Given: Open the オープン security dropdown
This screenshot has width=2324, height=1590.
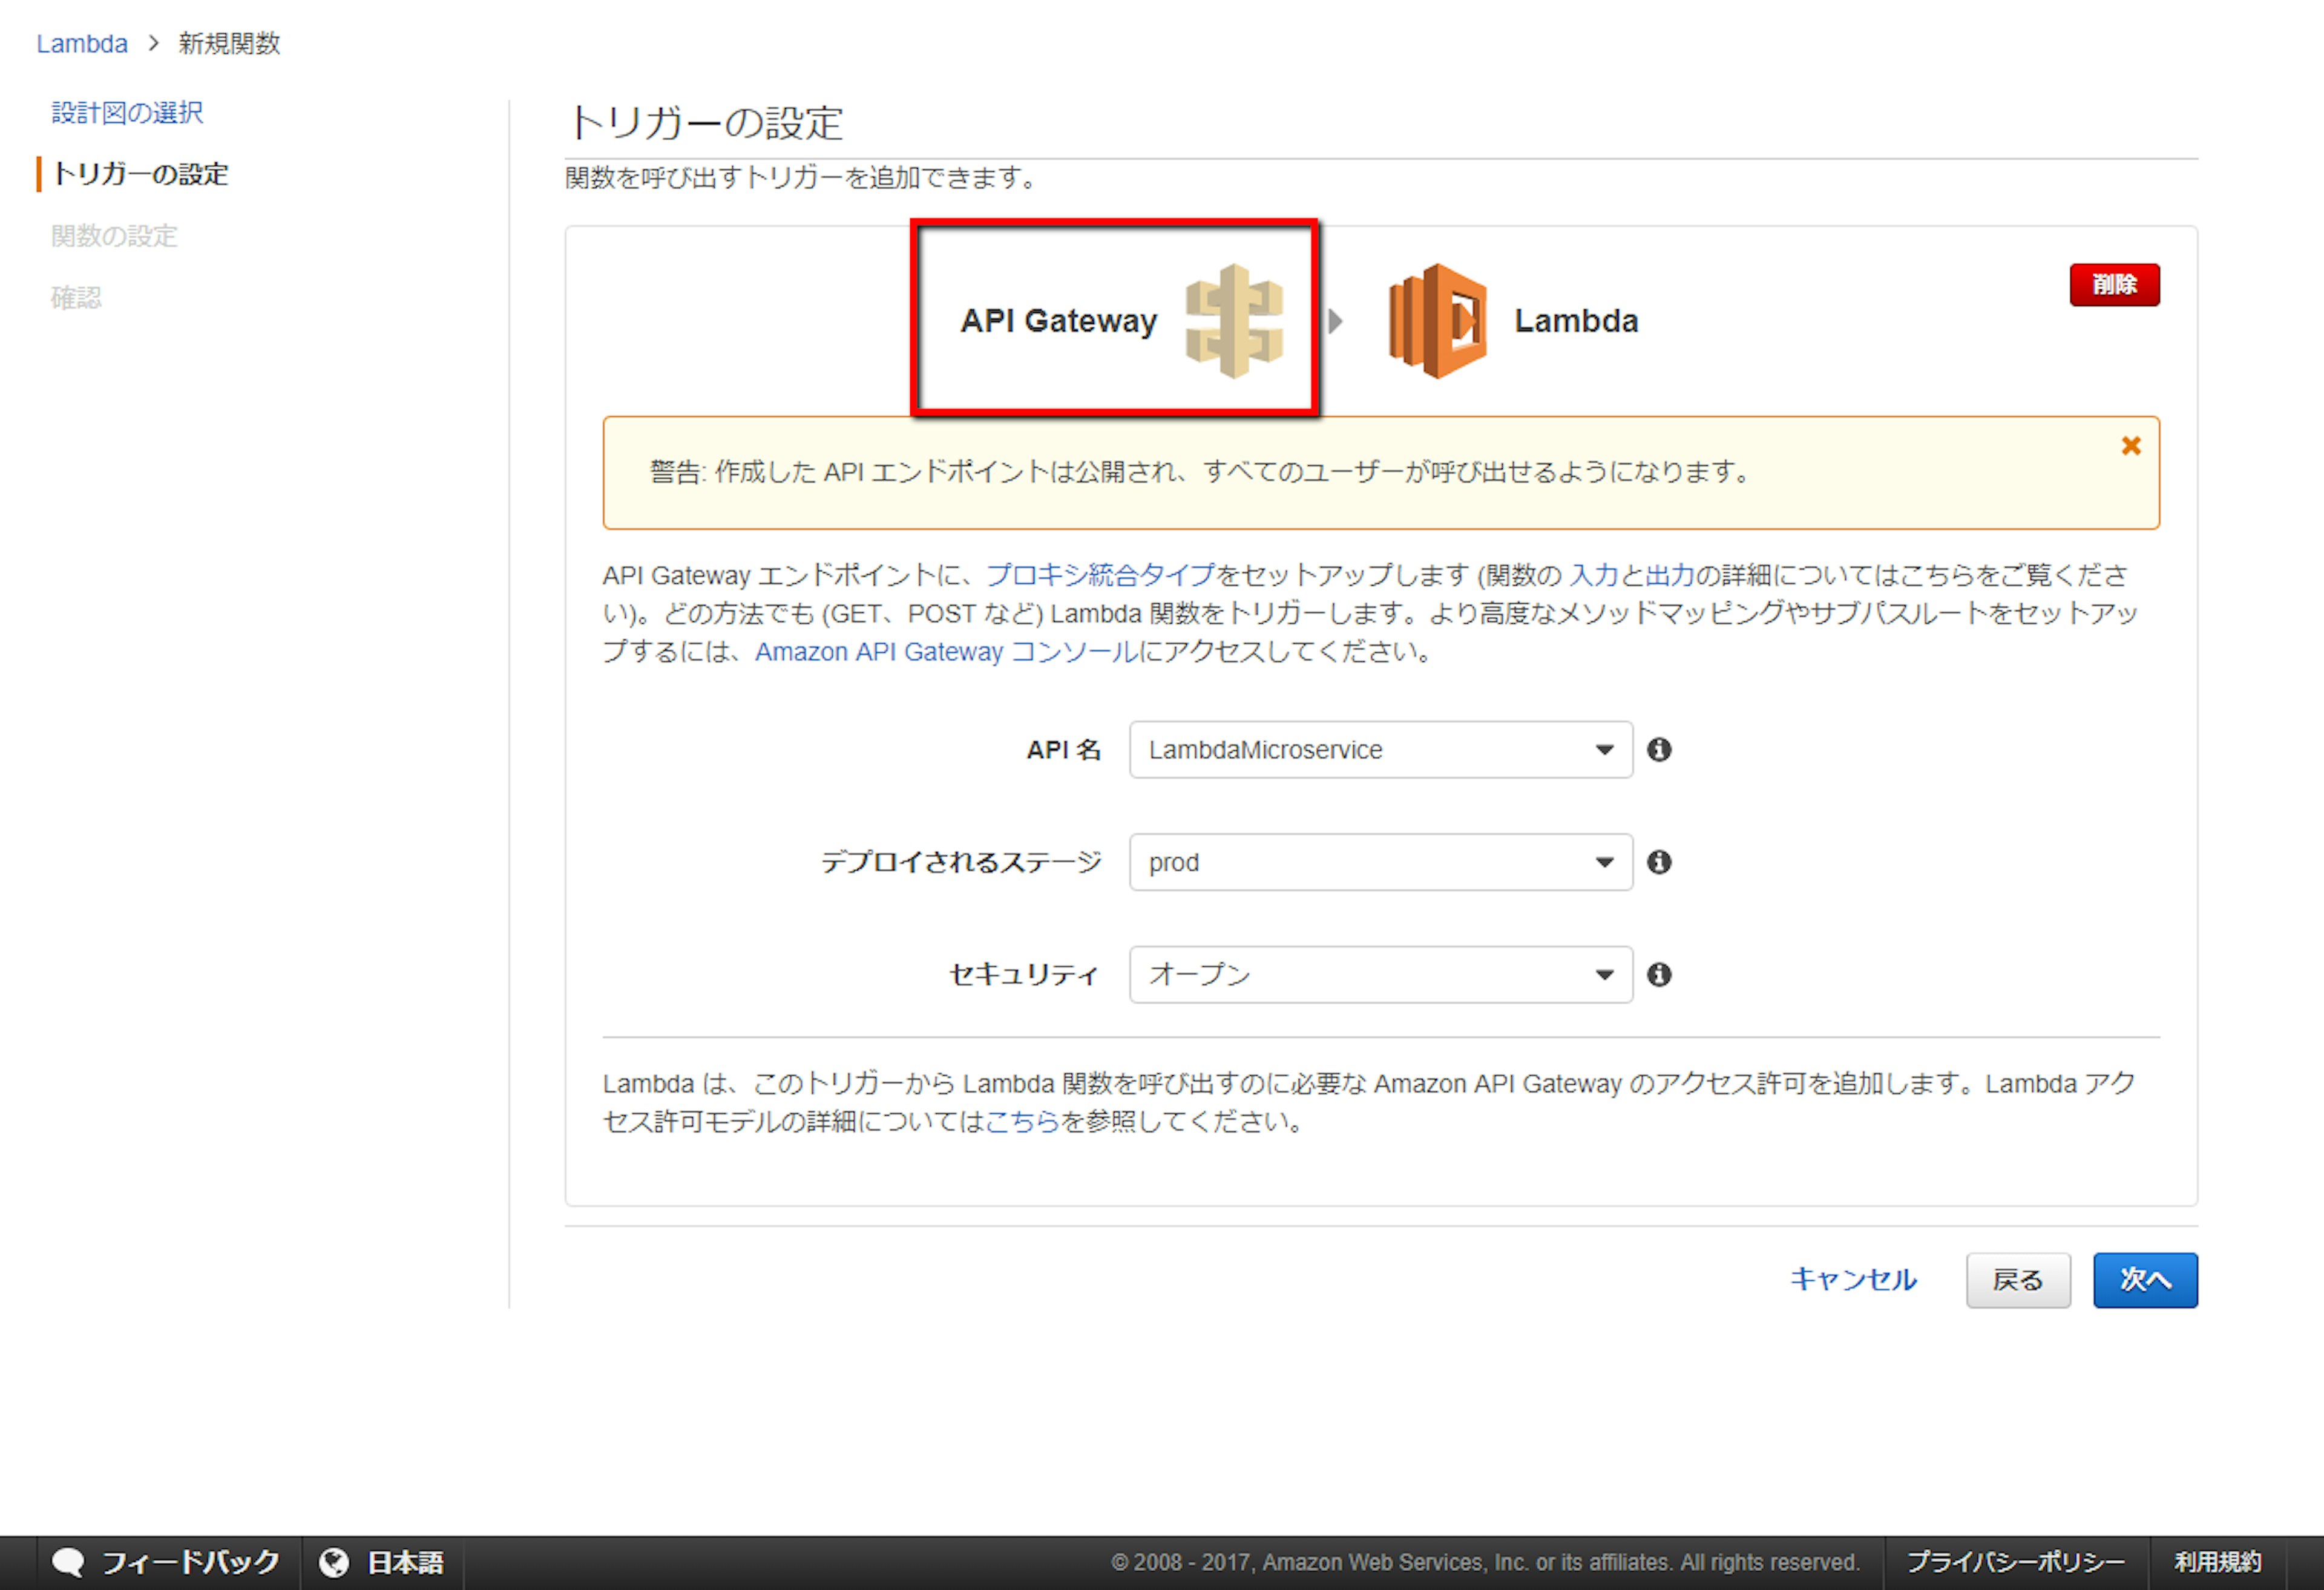Looking at the screenshot, I should coord(1380,974).
